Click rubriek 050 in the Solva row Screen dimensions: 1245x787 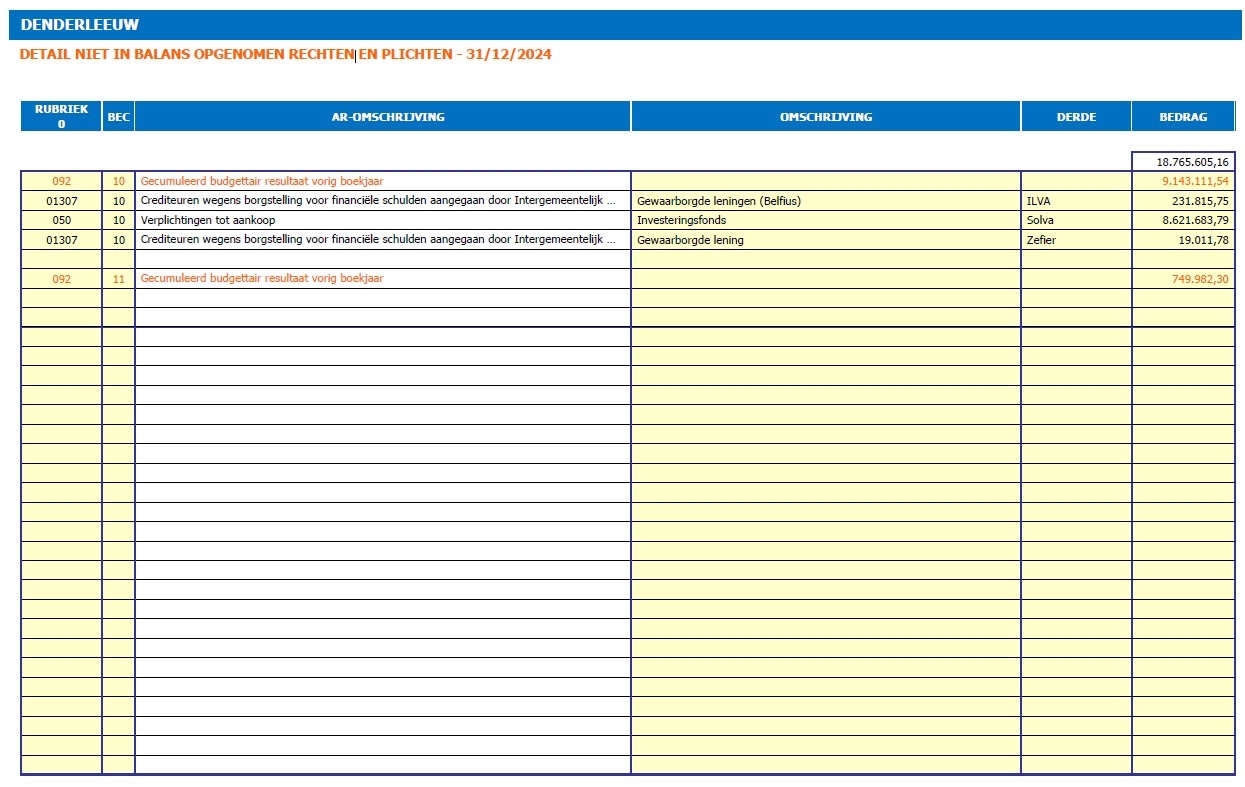[x=61, y=220]
